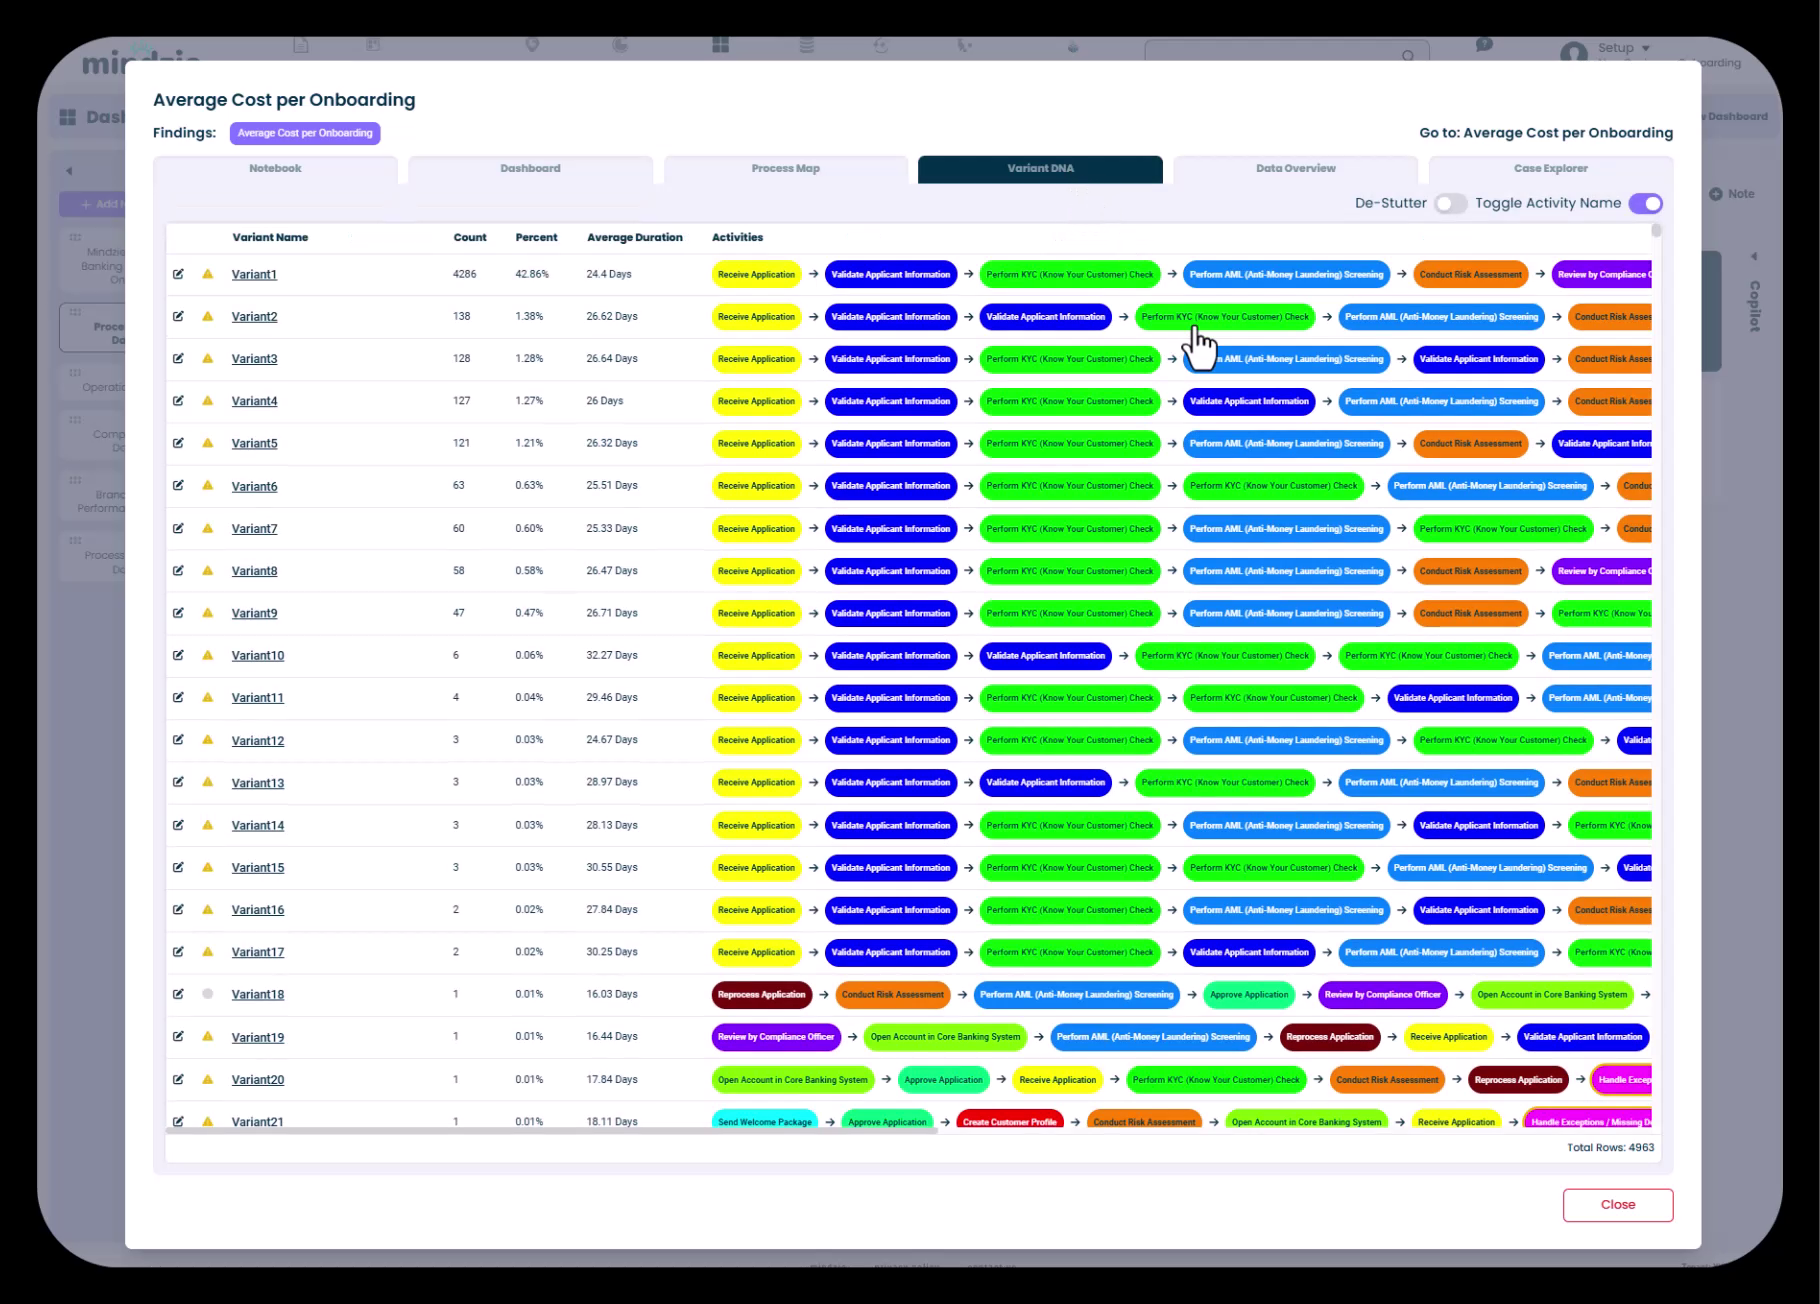Sort by Average Duration column header
Image resolution: width=1820 pixels, height=1304 pixels.
click(x=634, y=238)
